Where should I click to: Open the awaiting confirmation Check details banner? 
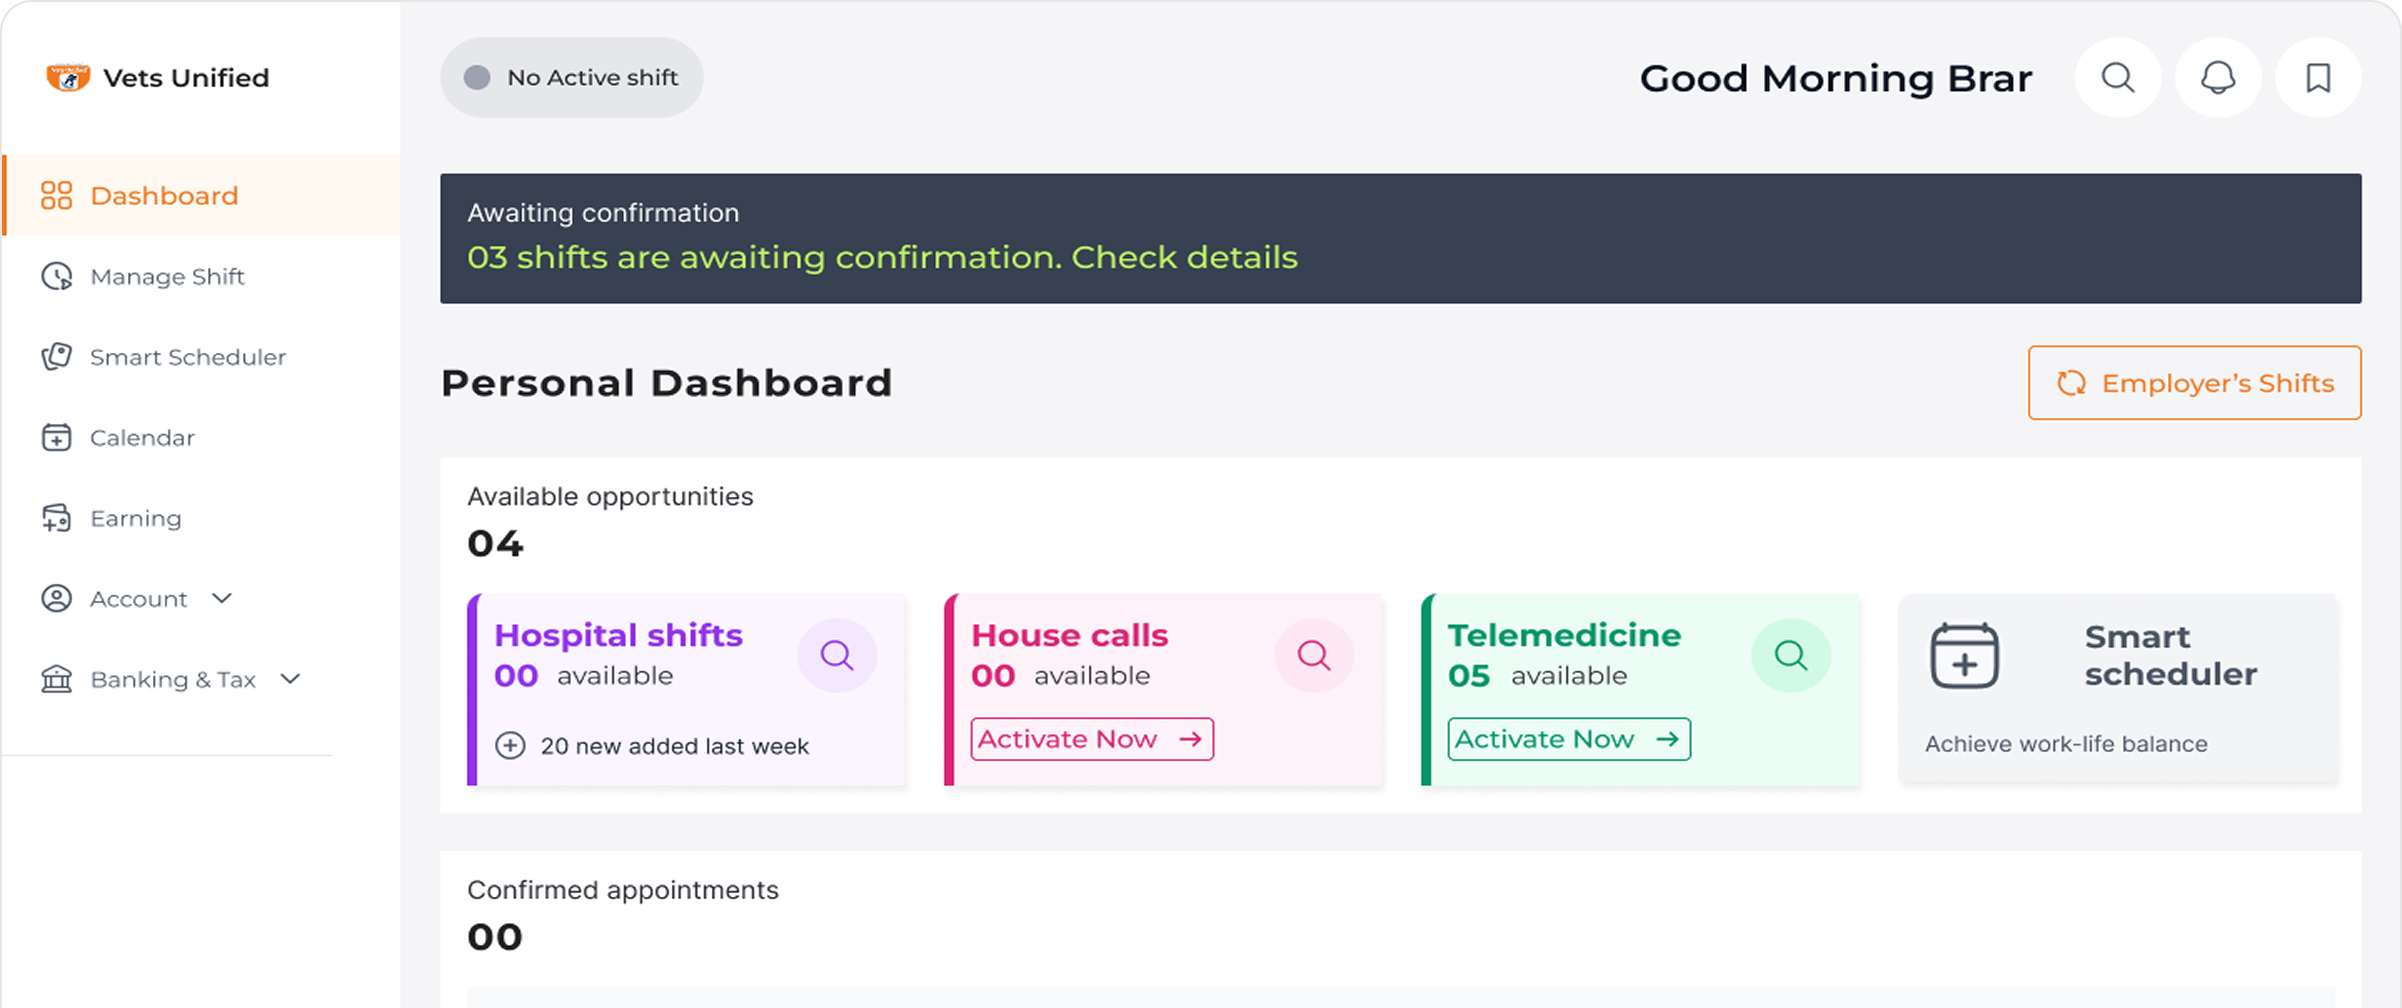[x=1184, y=258]
